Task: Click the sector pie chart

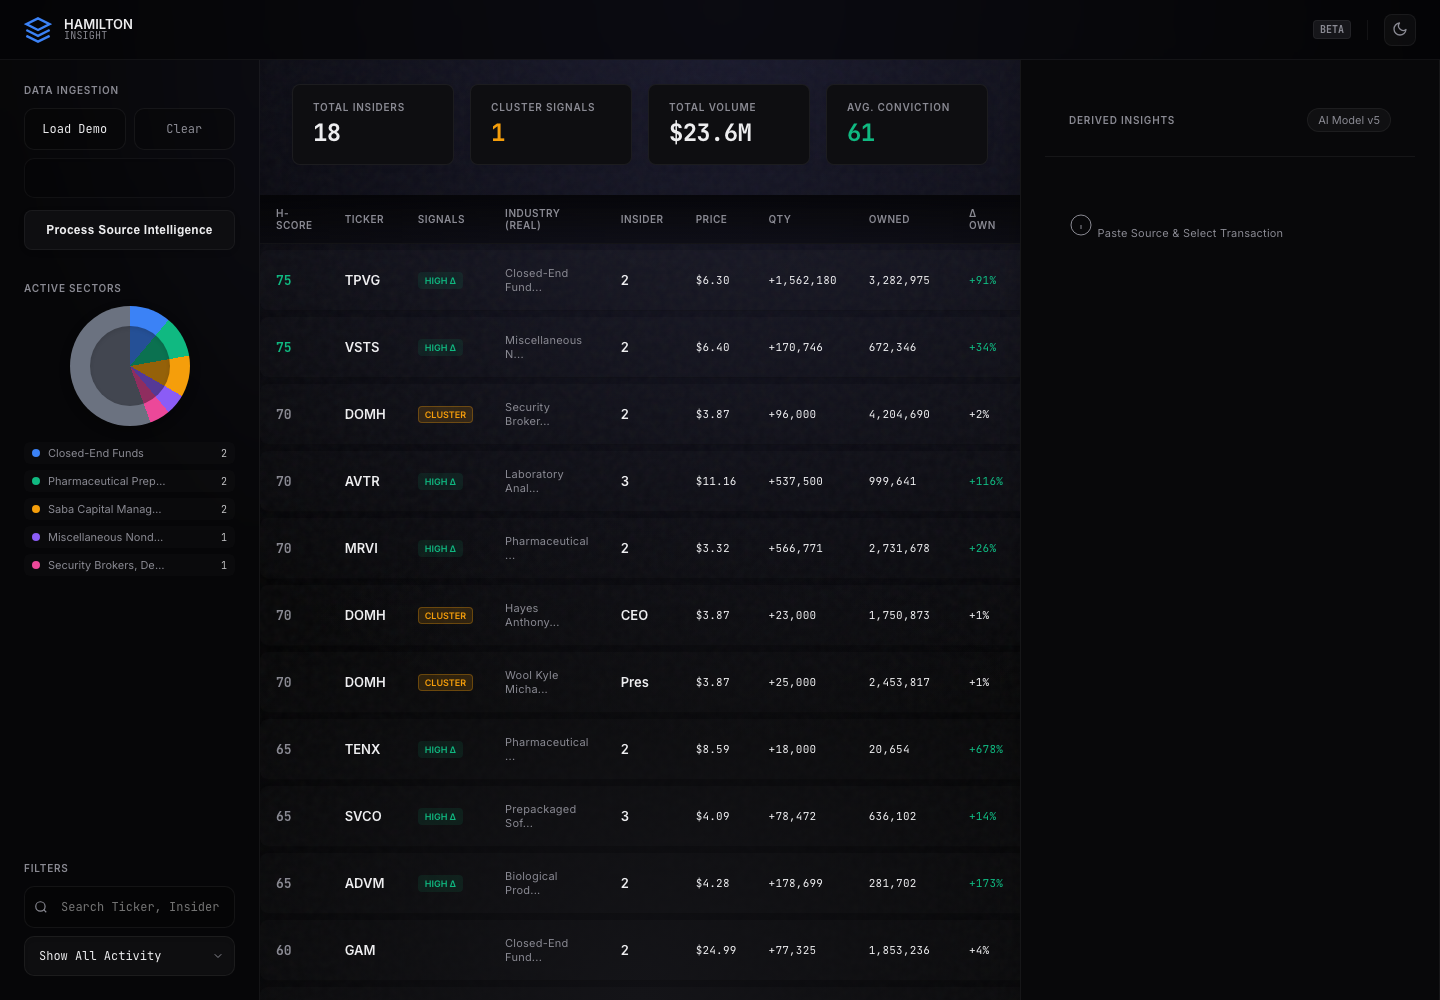Action: pyautogui.click(x=130, y=366)
